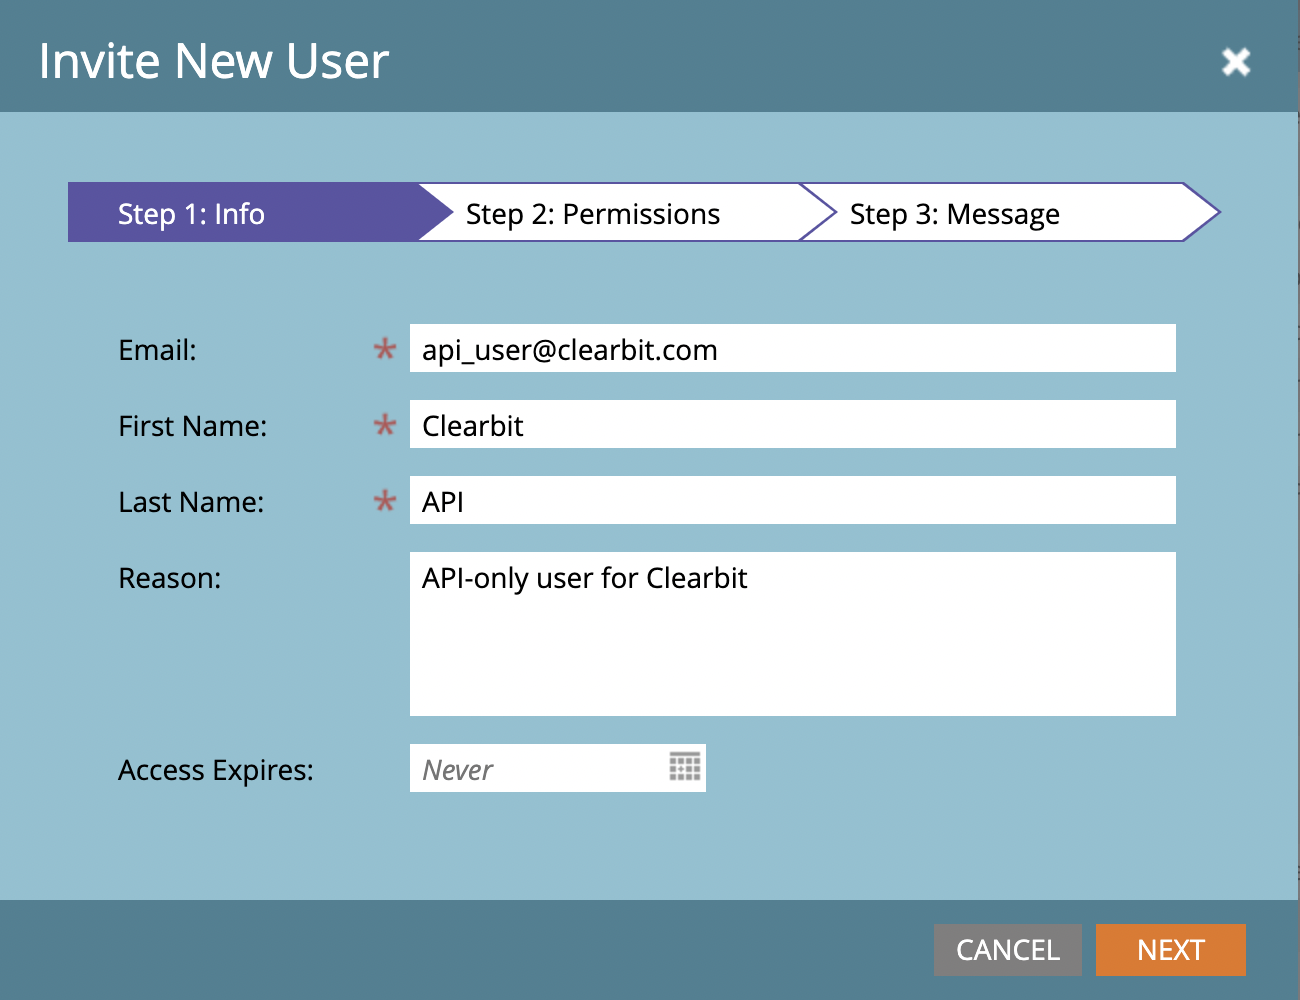Click the Reason text area

pos(793,634)
